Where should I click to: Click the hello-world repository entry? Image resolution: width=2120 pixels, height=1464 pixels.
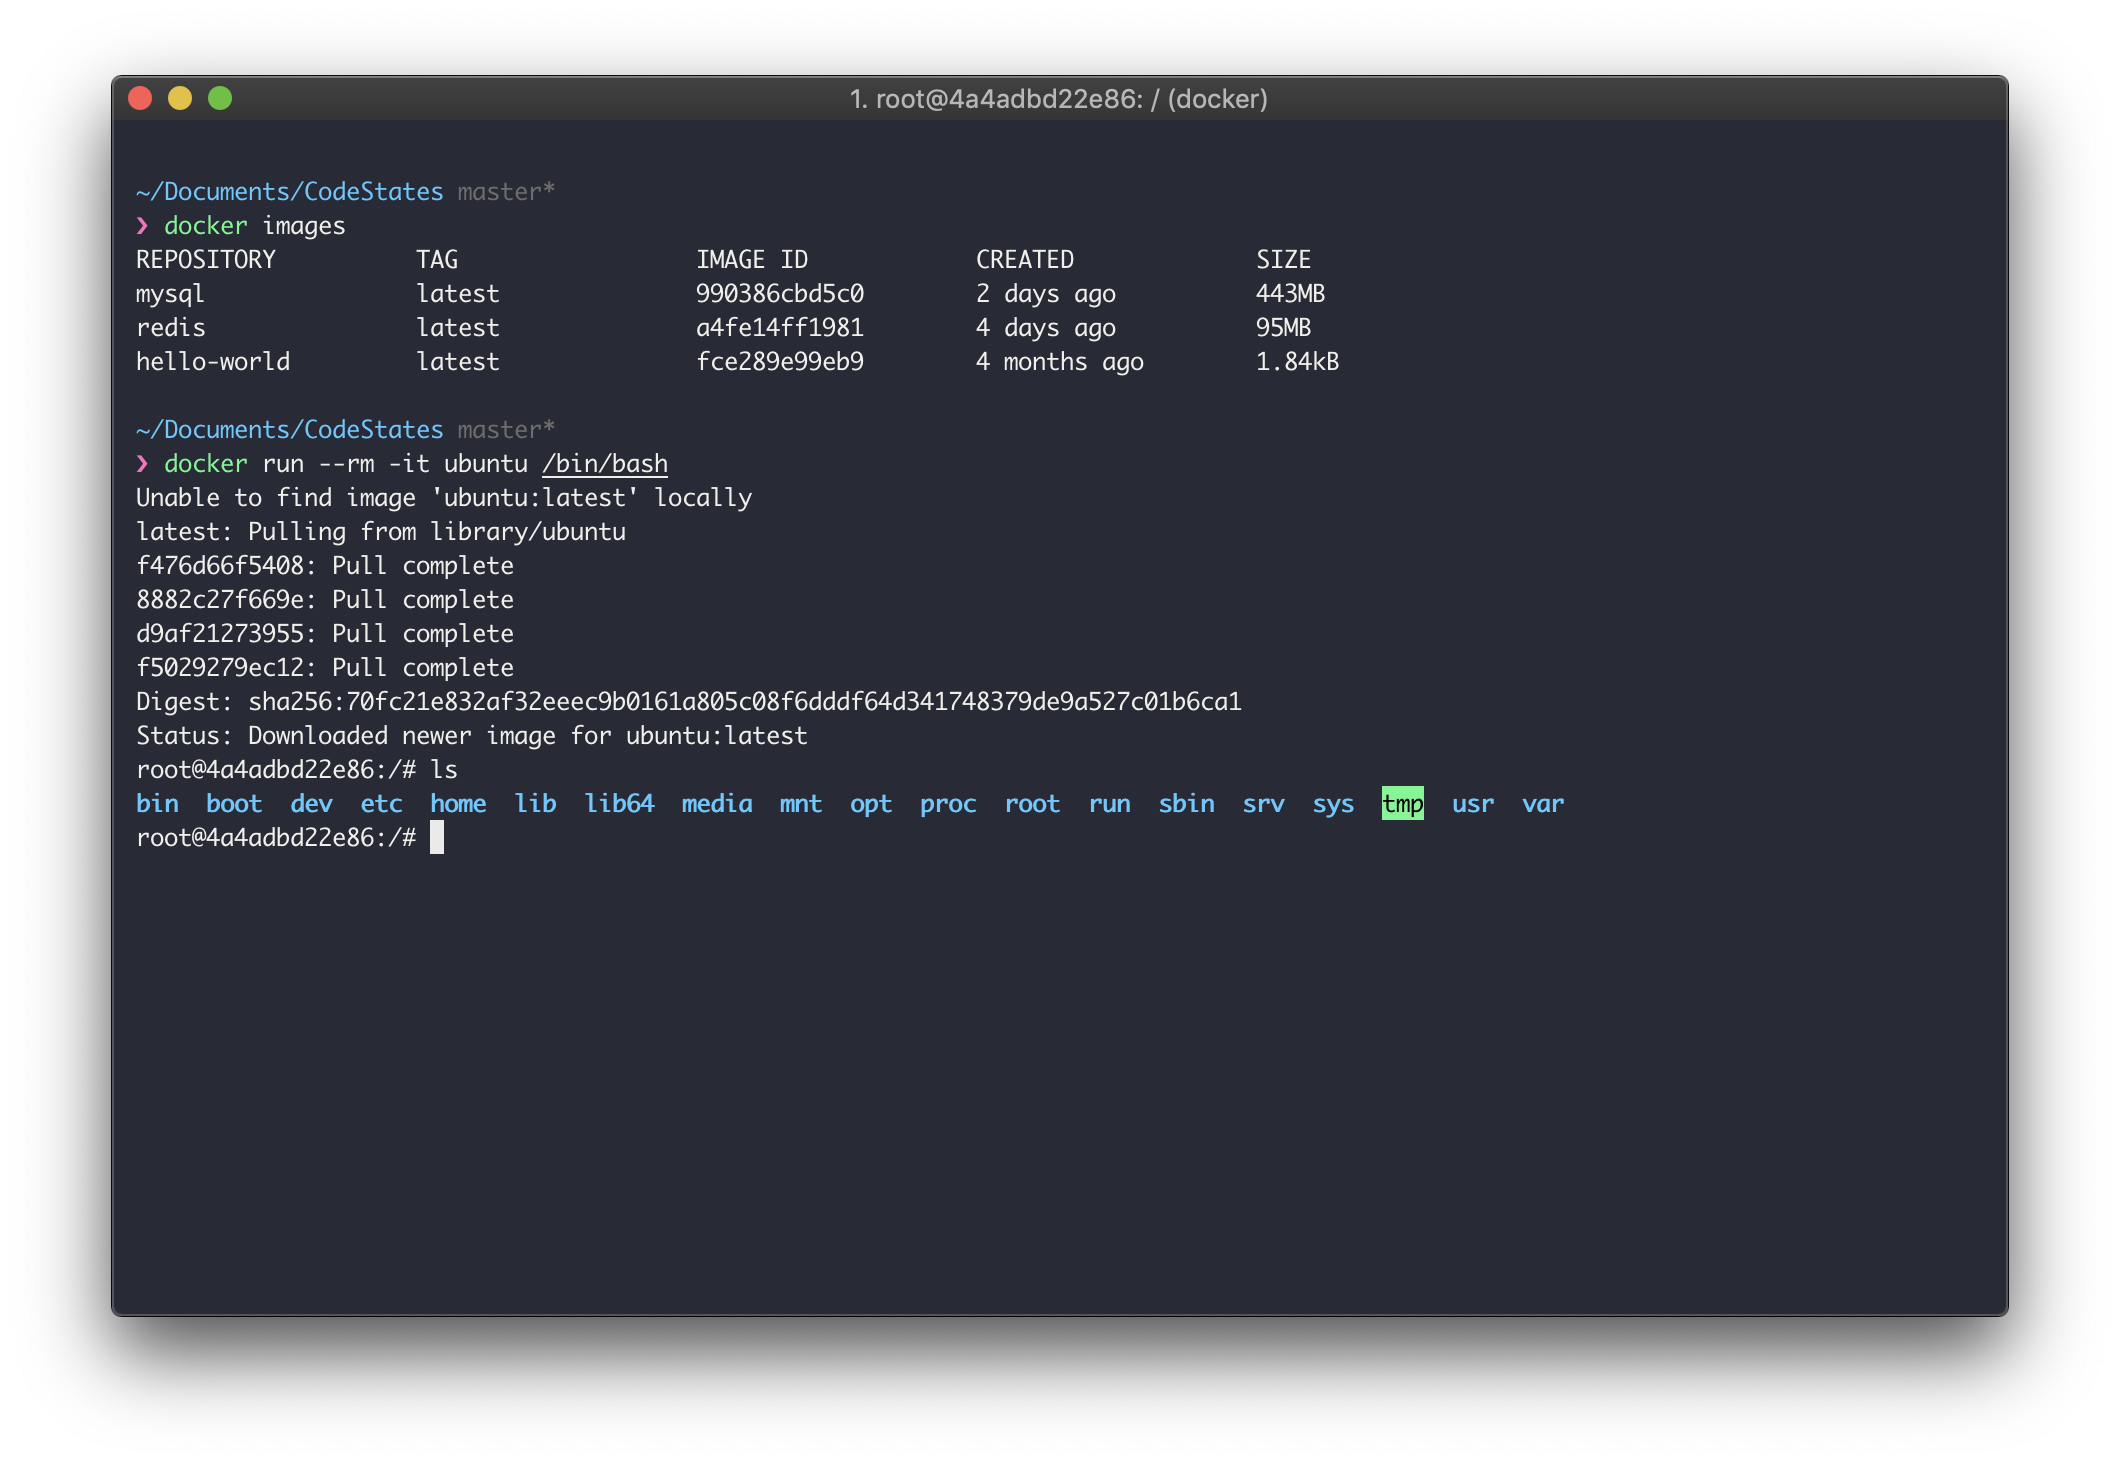click(x=213, y=362)
